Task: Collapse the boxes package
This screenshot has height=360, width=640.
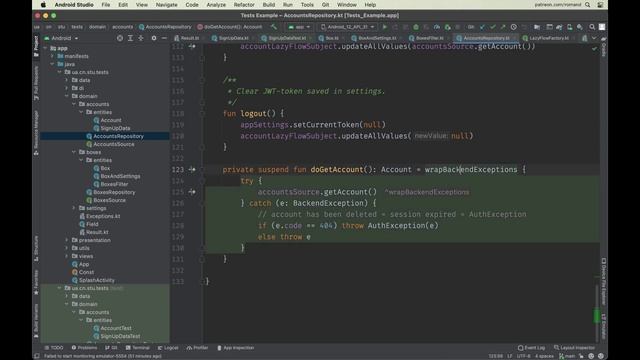Action: tap(74, 152)
